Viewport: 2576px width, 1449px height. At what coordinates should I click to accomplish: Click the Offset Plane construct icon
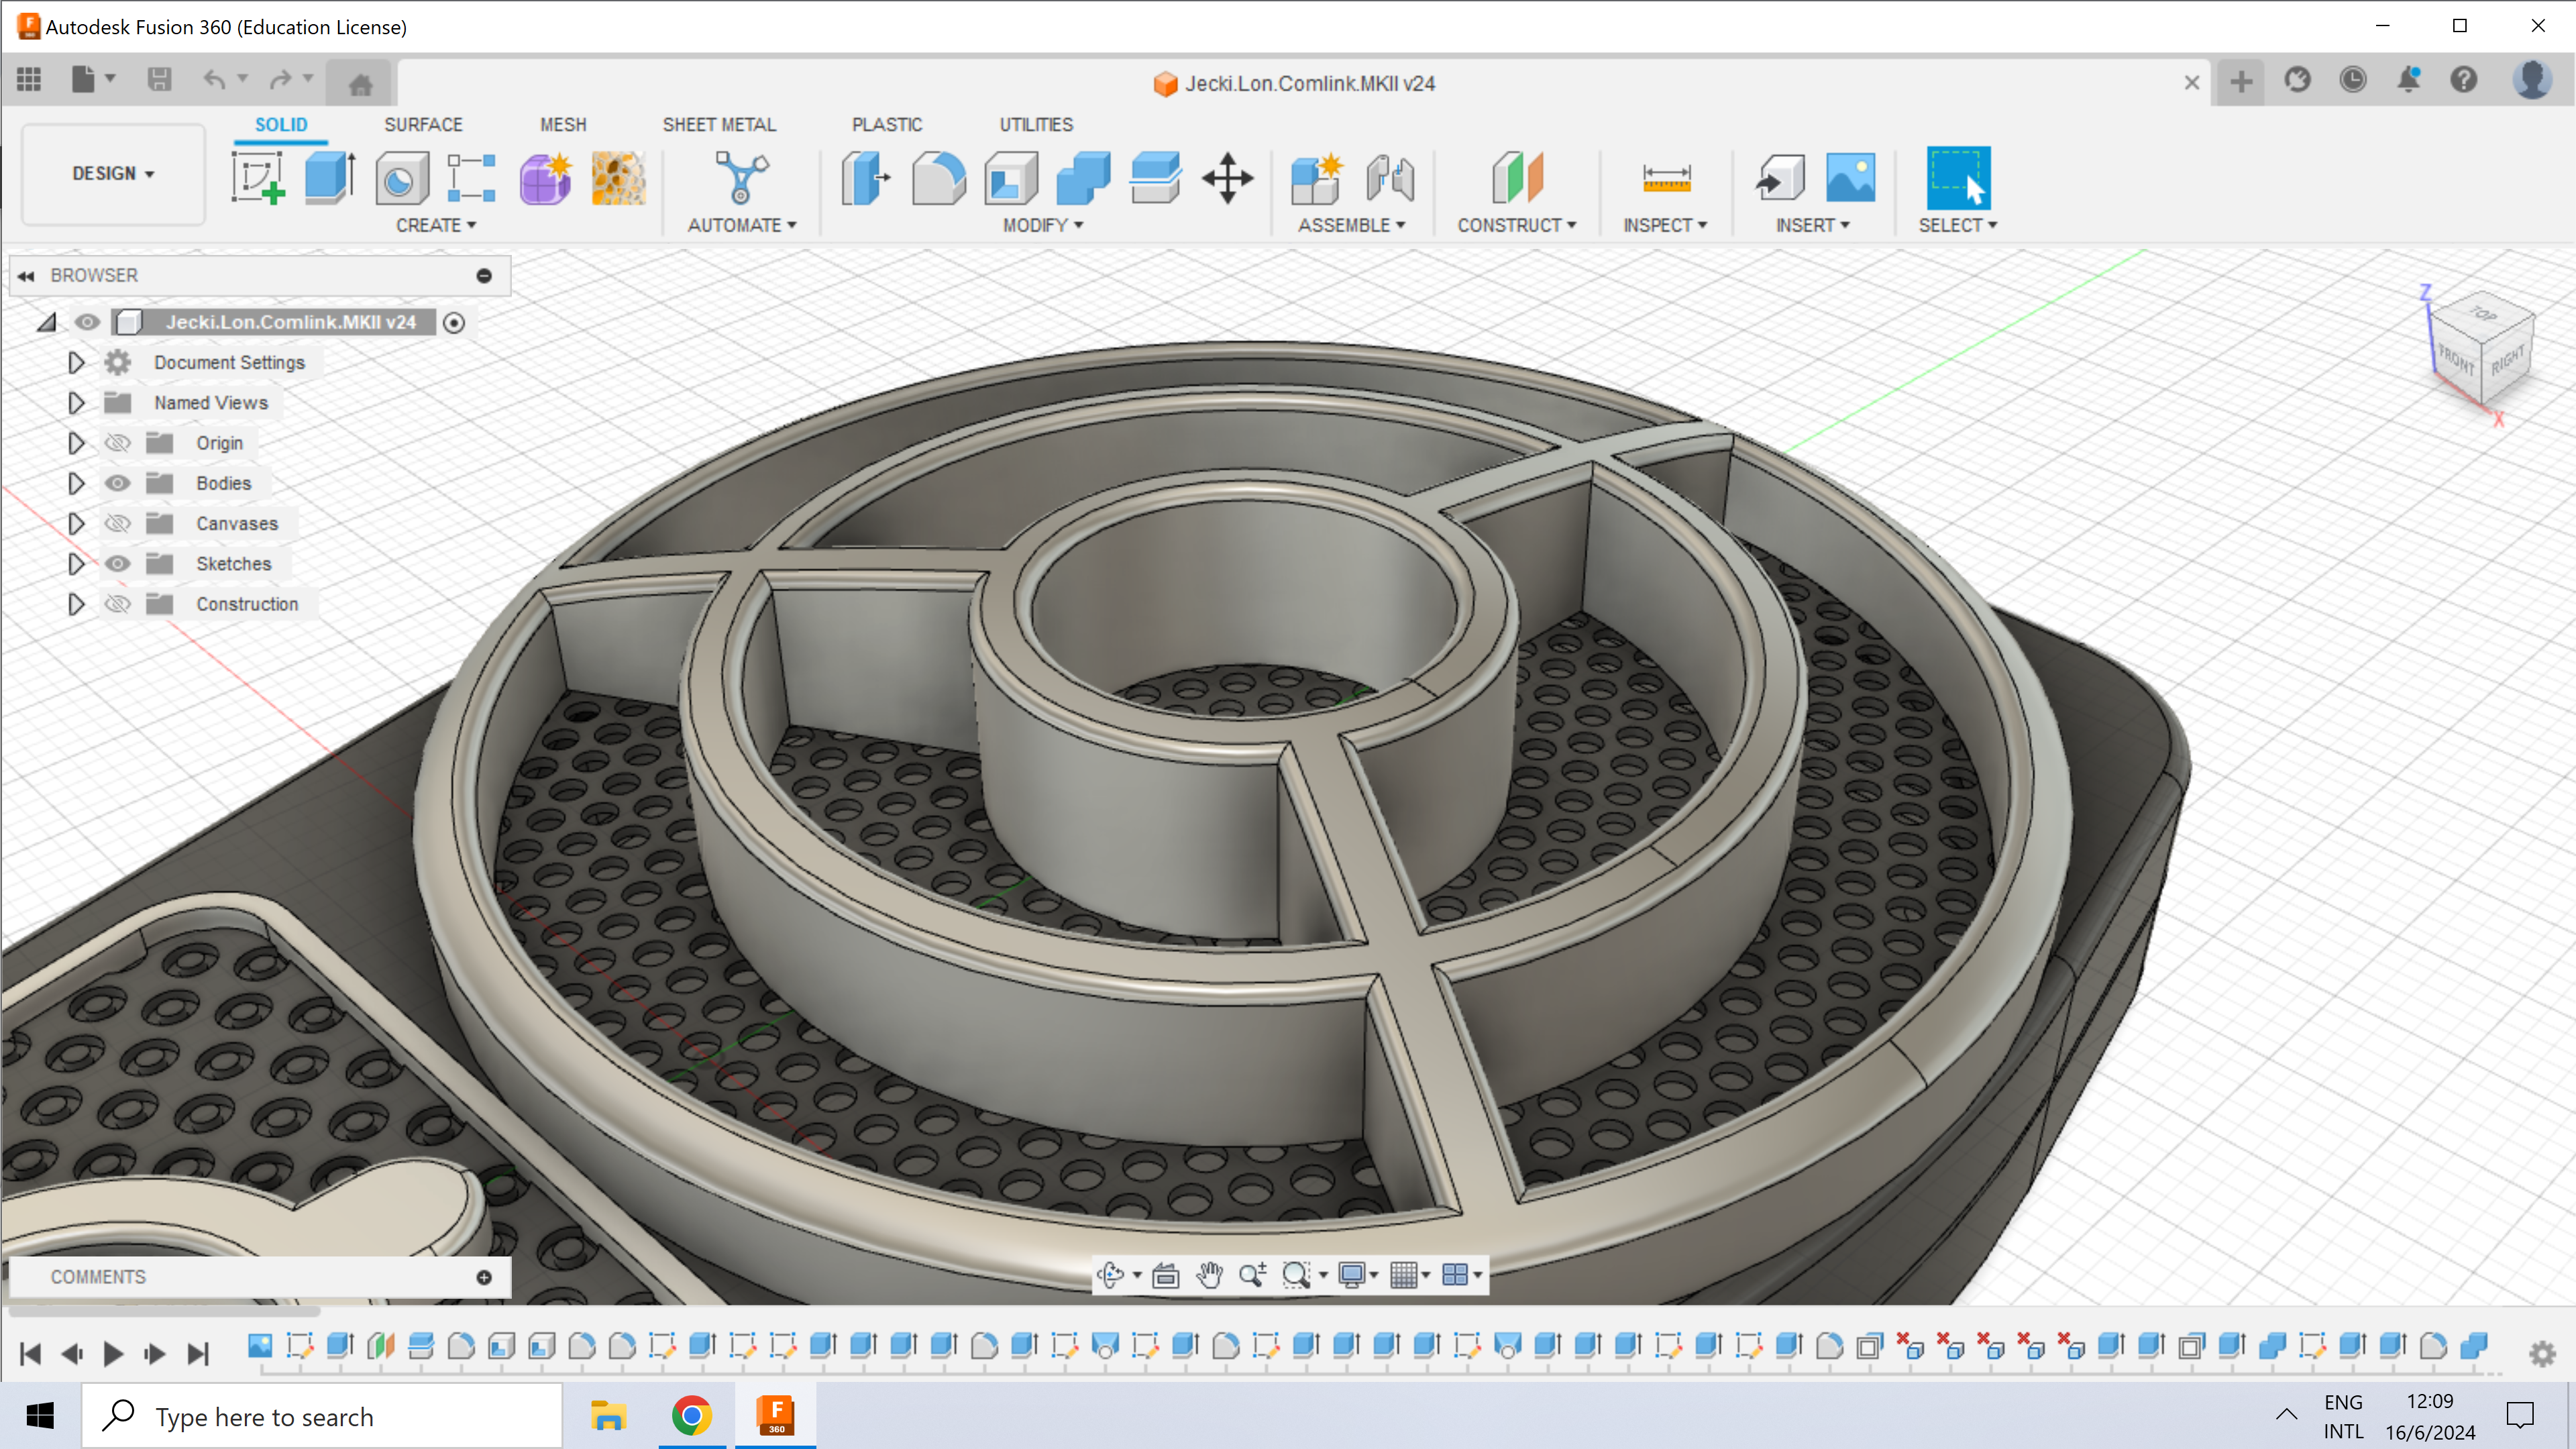[1518, 177]
